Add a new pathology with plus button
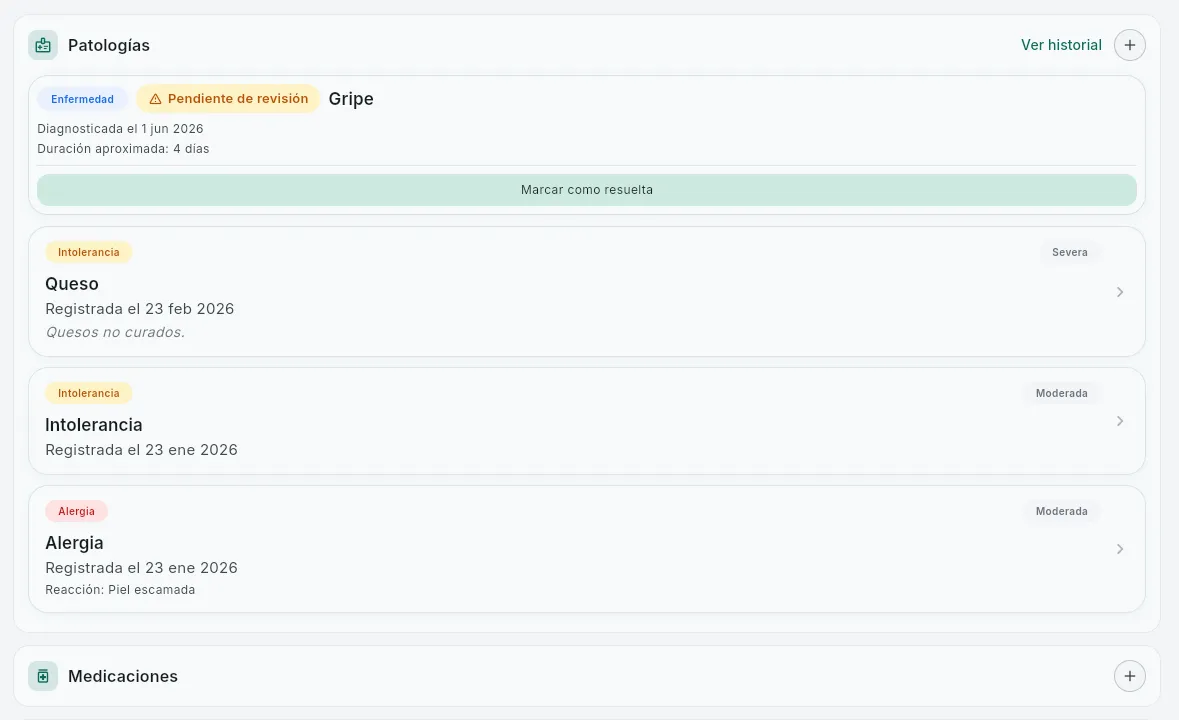Viewport: 1179px width, 720px height. (1129, 45)
